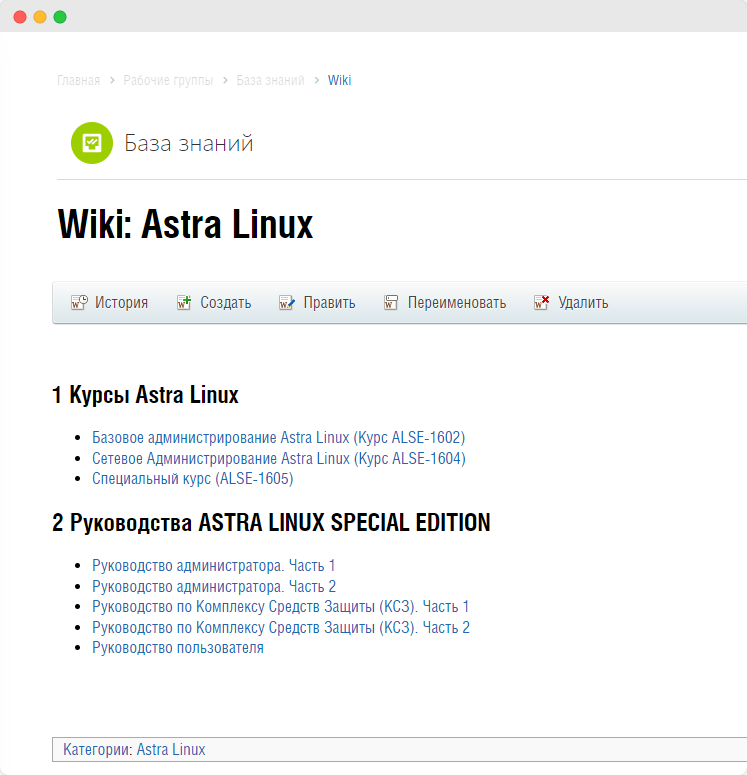The image size is (747, 775).
Task: Open Базовое администрирование Astra Linux course link
Action: 278,437
